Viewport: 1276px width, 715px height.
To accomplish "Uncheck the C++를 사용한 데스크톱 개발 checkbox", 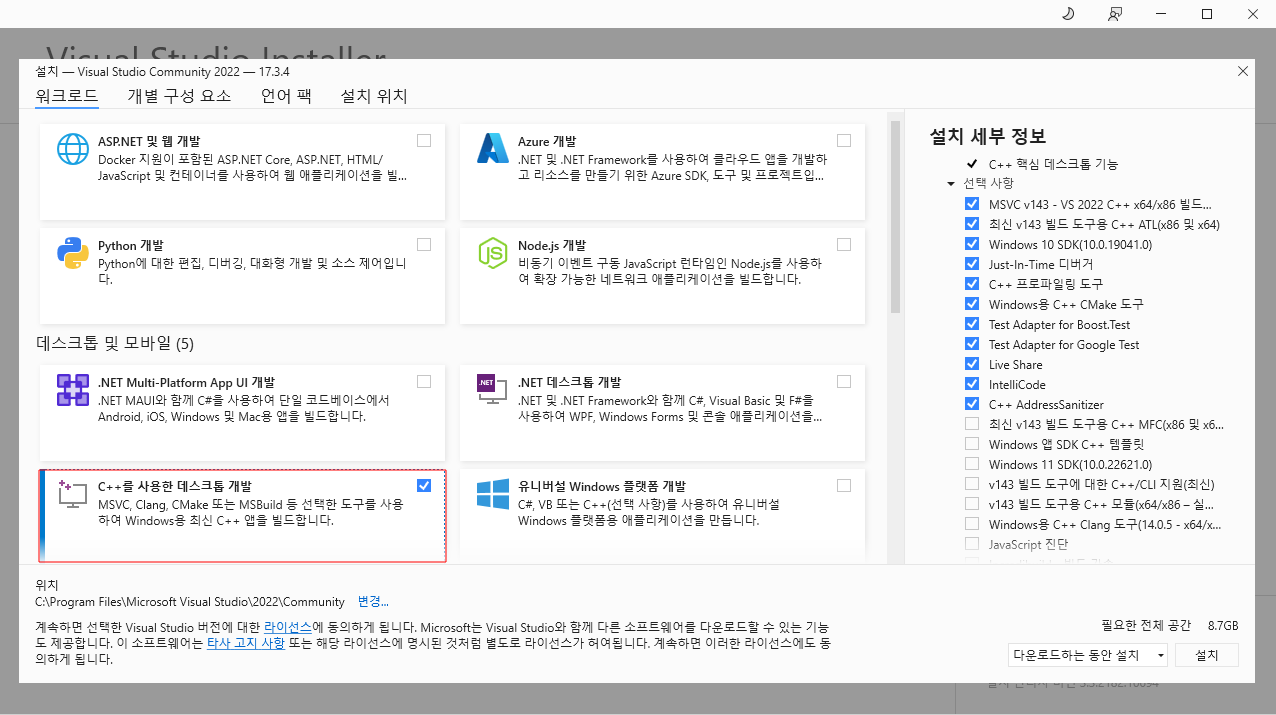I will [x=424, y=485].
